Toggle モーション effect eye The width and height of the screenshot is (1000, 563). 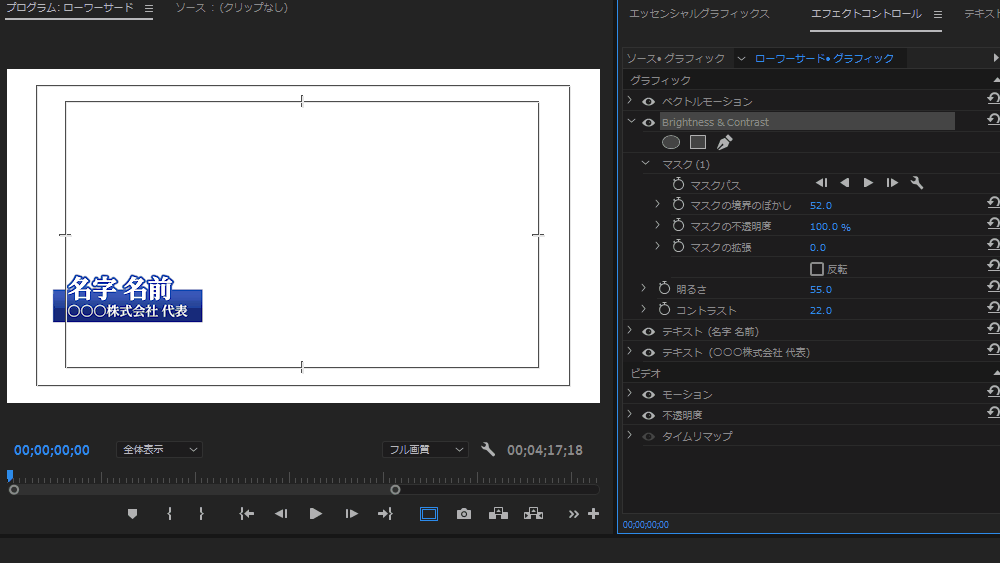[x=649, y=395]
